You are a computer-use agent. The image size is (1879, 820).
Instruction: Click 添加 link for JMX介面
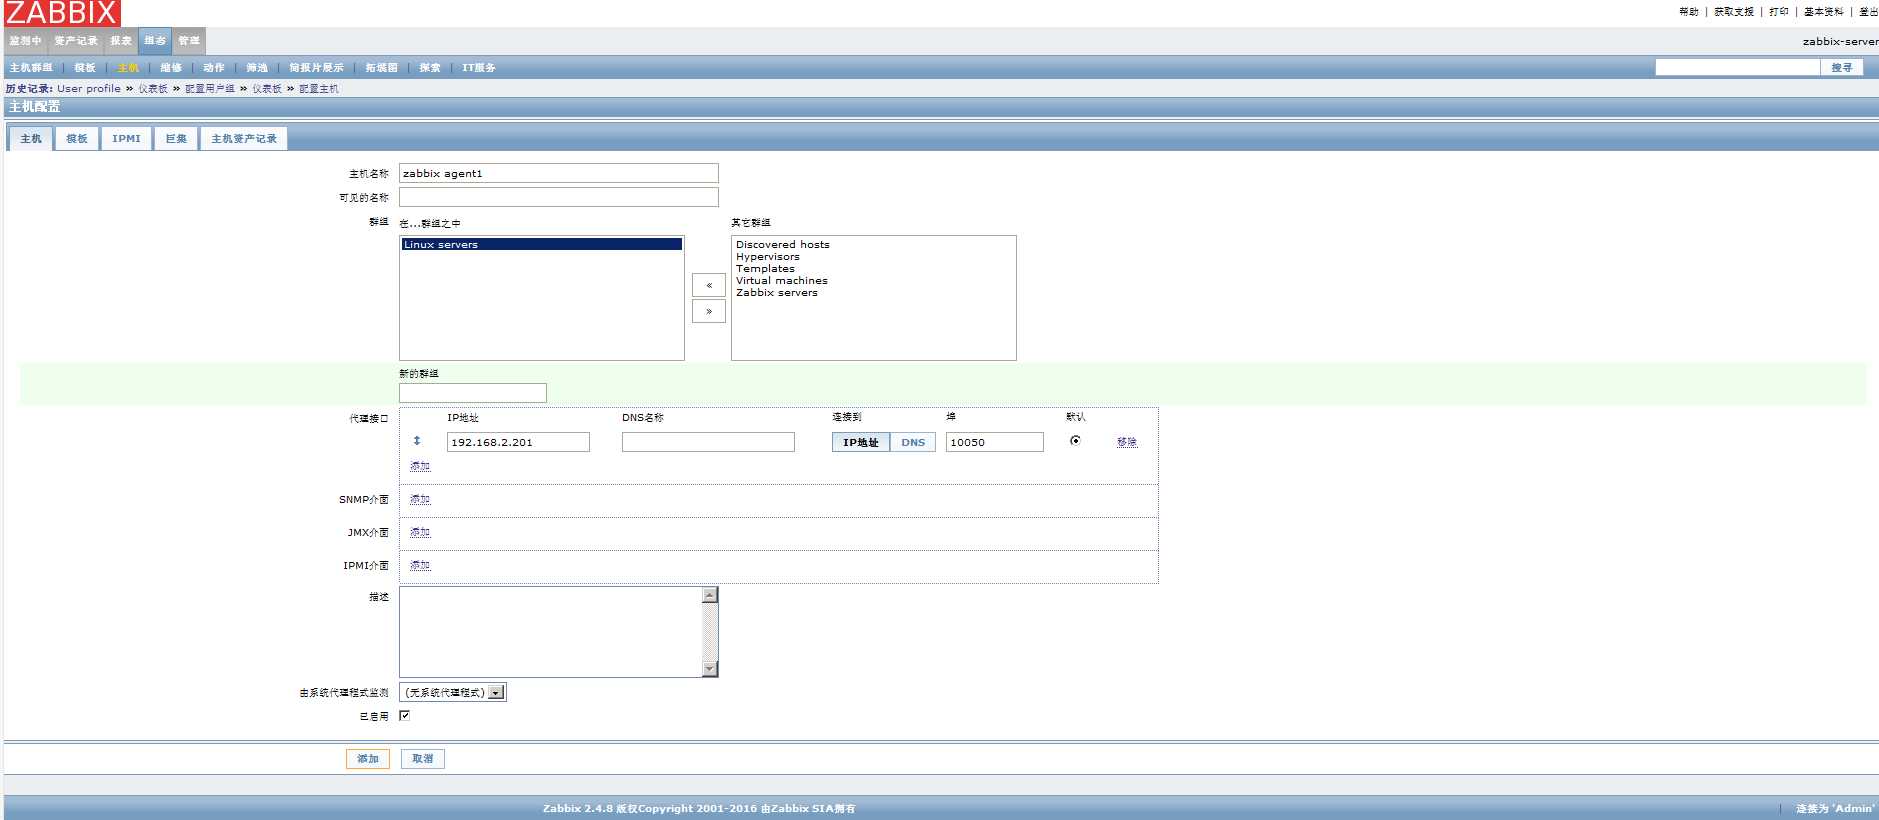point(420,533)
